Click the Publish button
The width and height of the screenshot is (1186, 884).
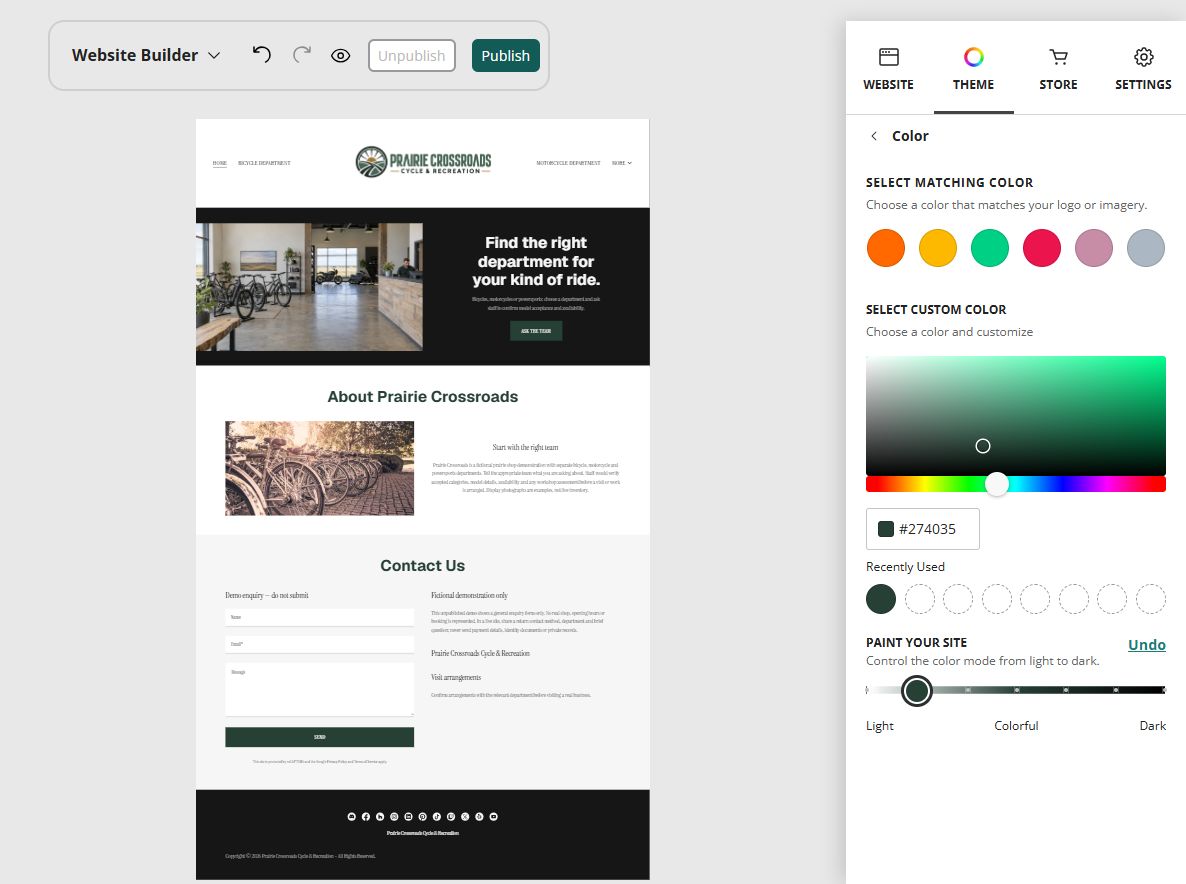pos(505,56)
